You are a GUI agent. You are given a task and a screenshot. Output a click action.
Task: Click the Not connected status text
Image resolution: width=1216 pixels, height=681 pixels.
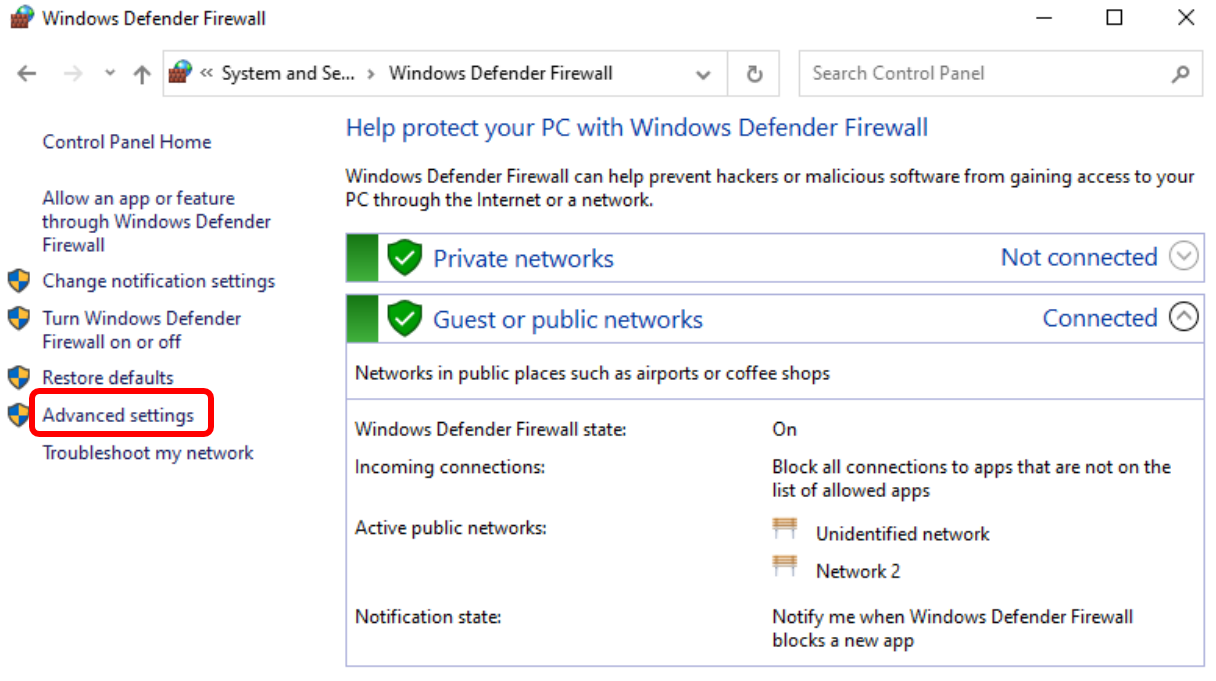coord(1079,257)
